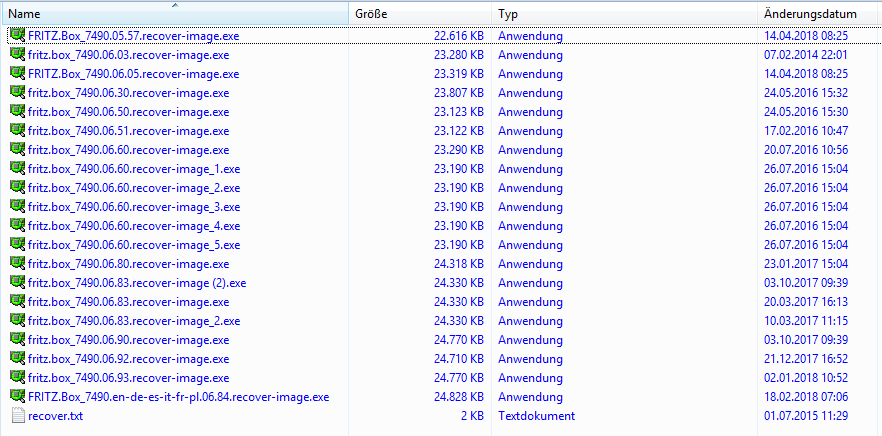Click the date 23.01.2017 15:04

(x=806, y=264)
